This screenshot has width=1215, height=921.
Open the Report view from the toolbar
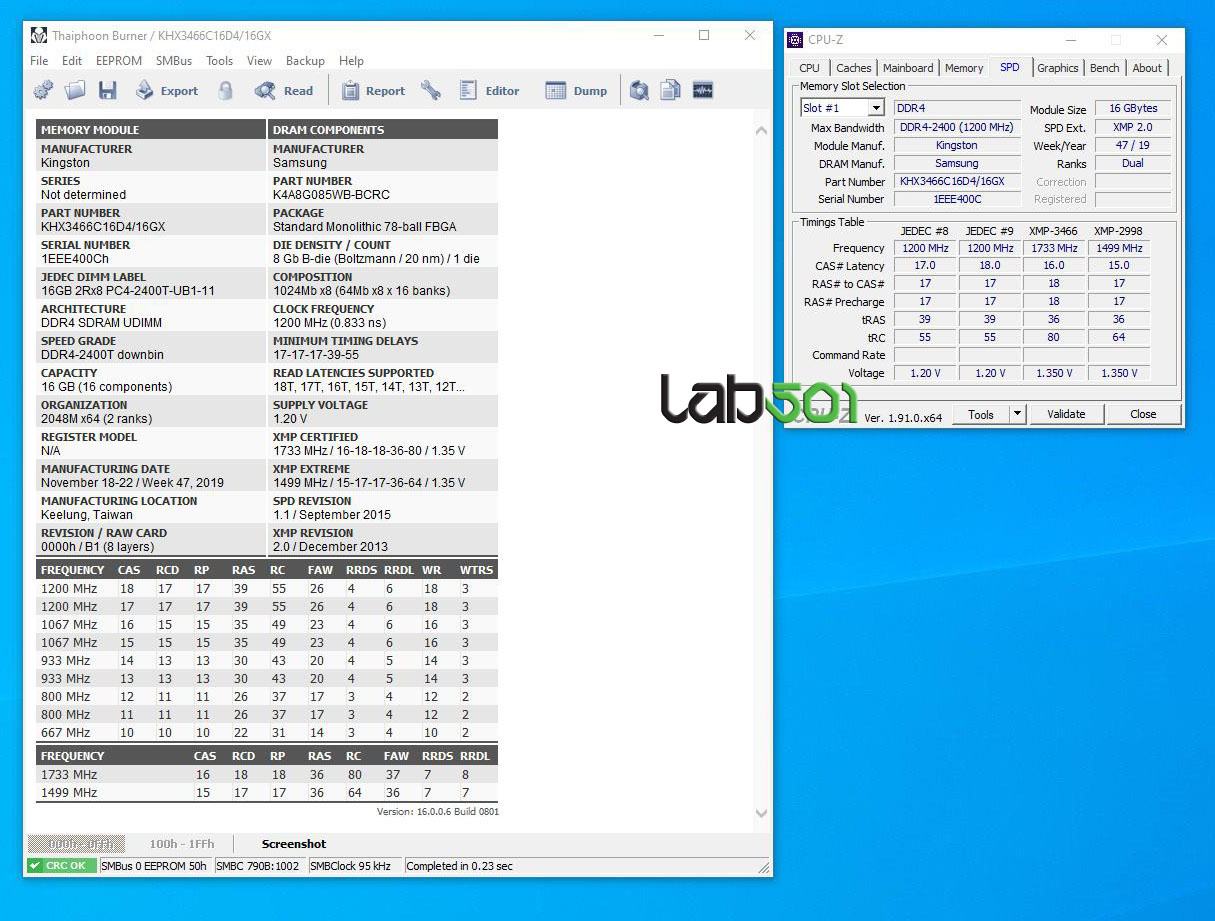(x=373, y=91)
